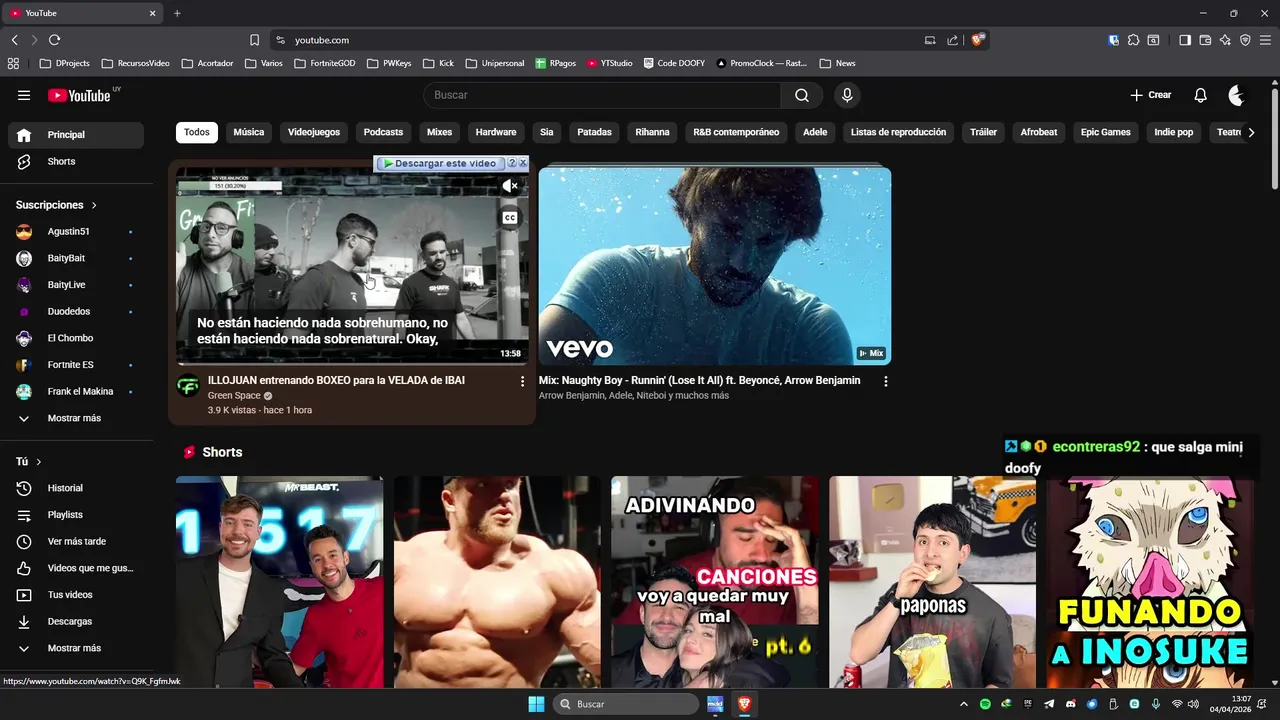This screenshot has width=1280, height=720.
Task: Open Discord from system tray
Action: [x=1071, y=704]
